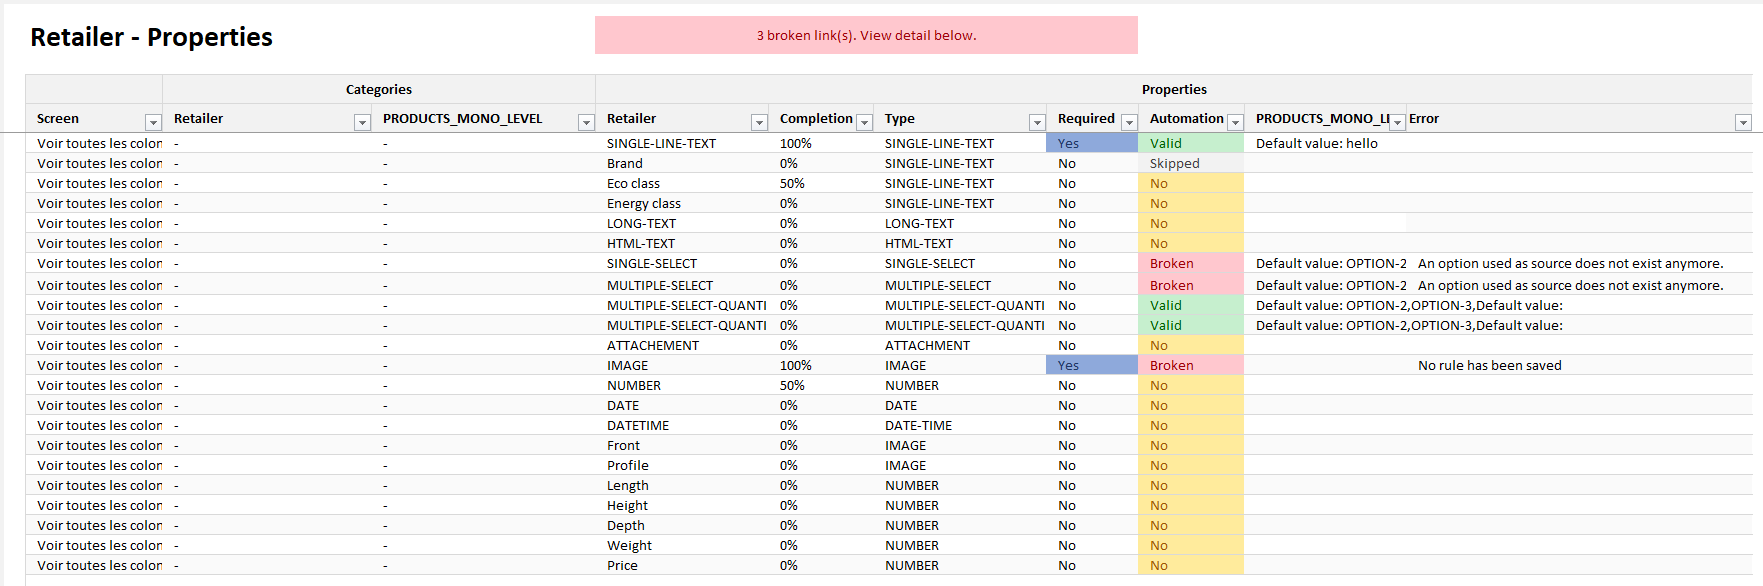Expand the Automation column filter dropdown
Image resolution: width=1763 pixels, height=586 pixels.
coord(1235,122)
